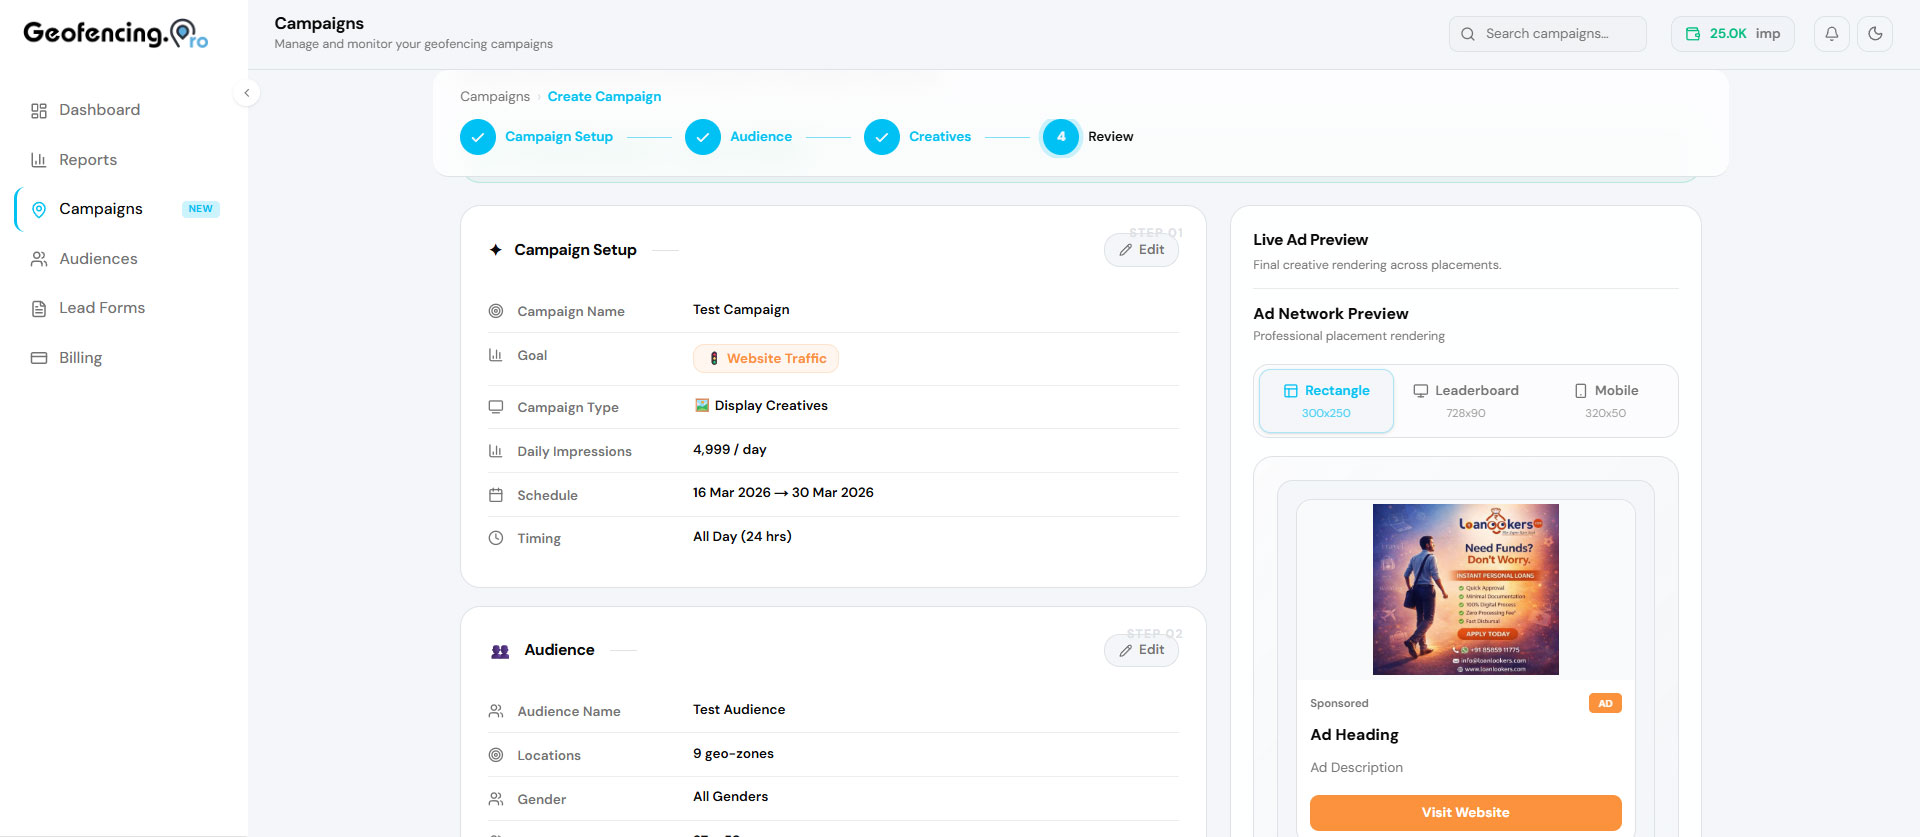Click the Campaigns breadcrumb link
The image size is (1920, 837).
[x=495, y=97]
